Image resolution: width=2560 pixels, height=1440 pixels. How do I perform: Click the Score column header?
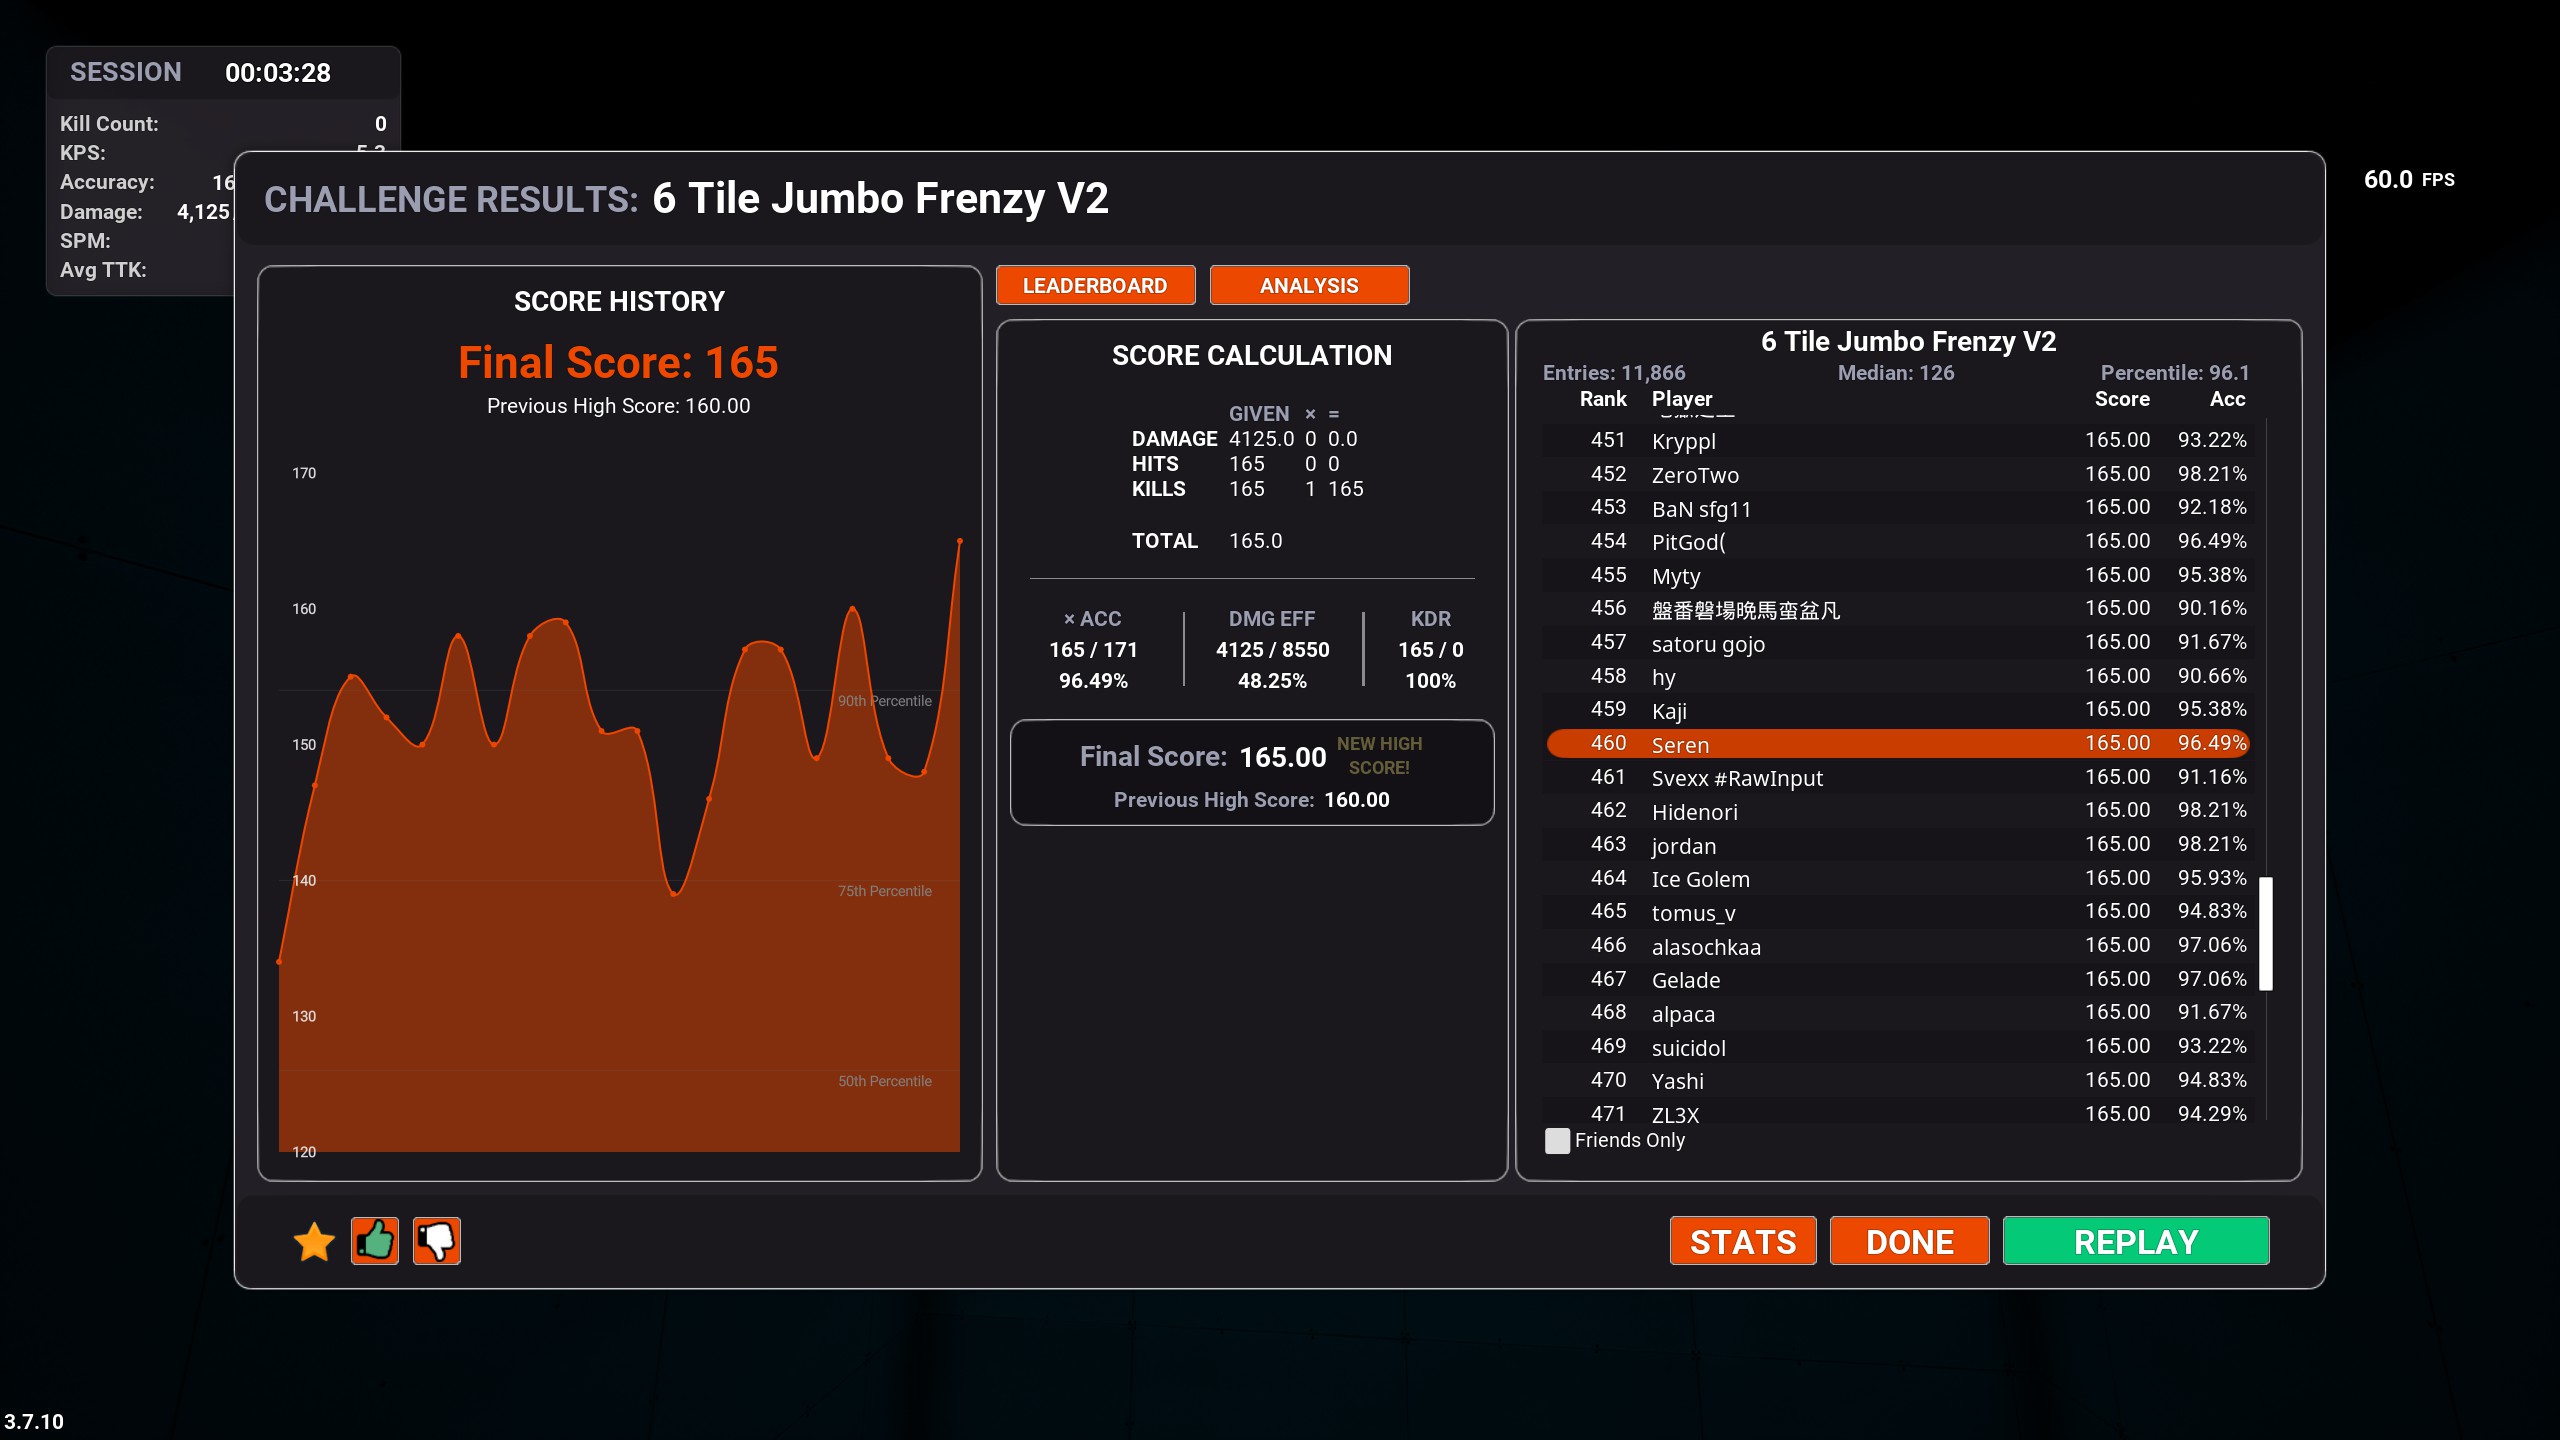[x=2121, y=399]
